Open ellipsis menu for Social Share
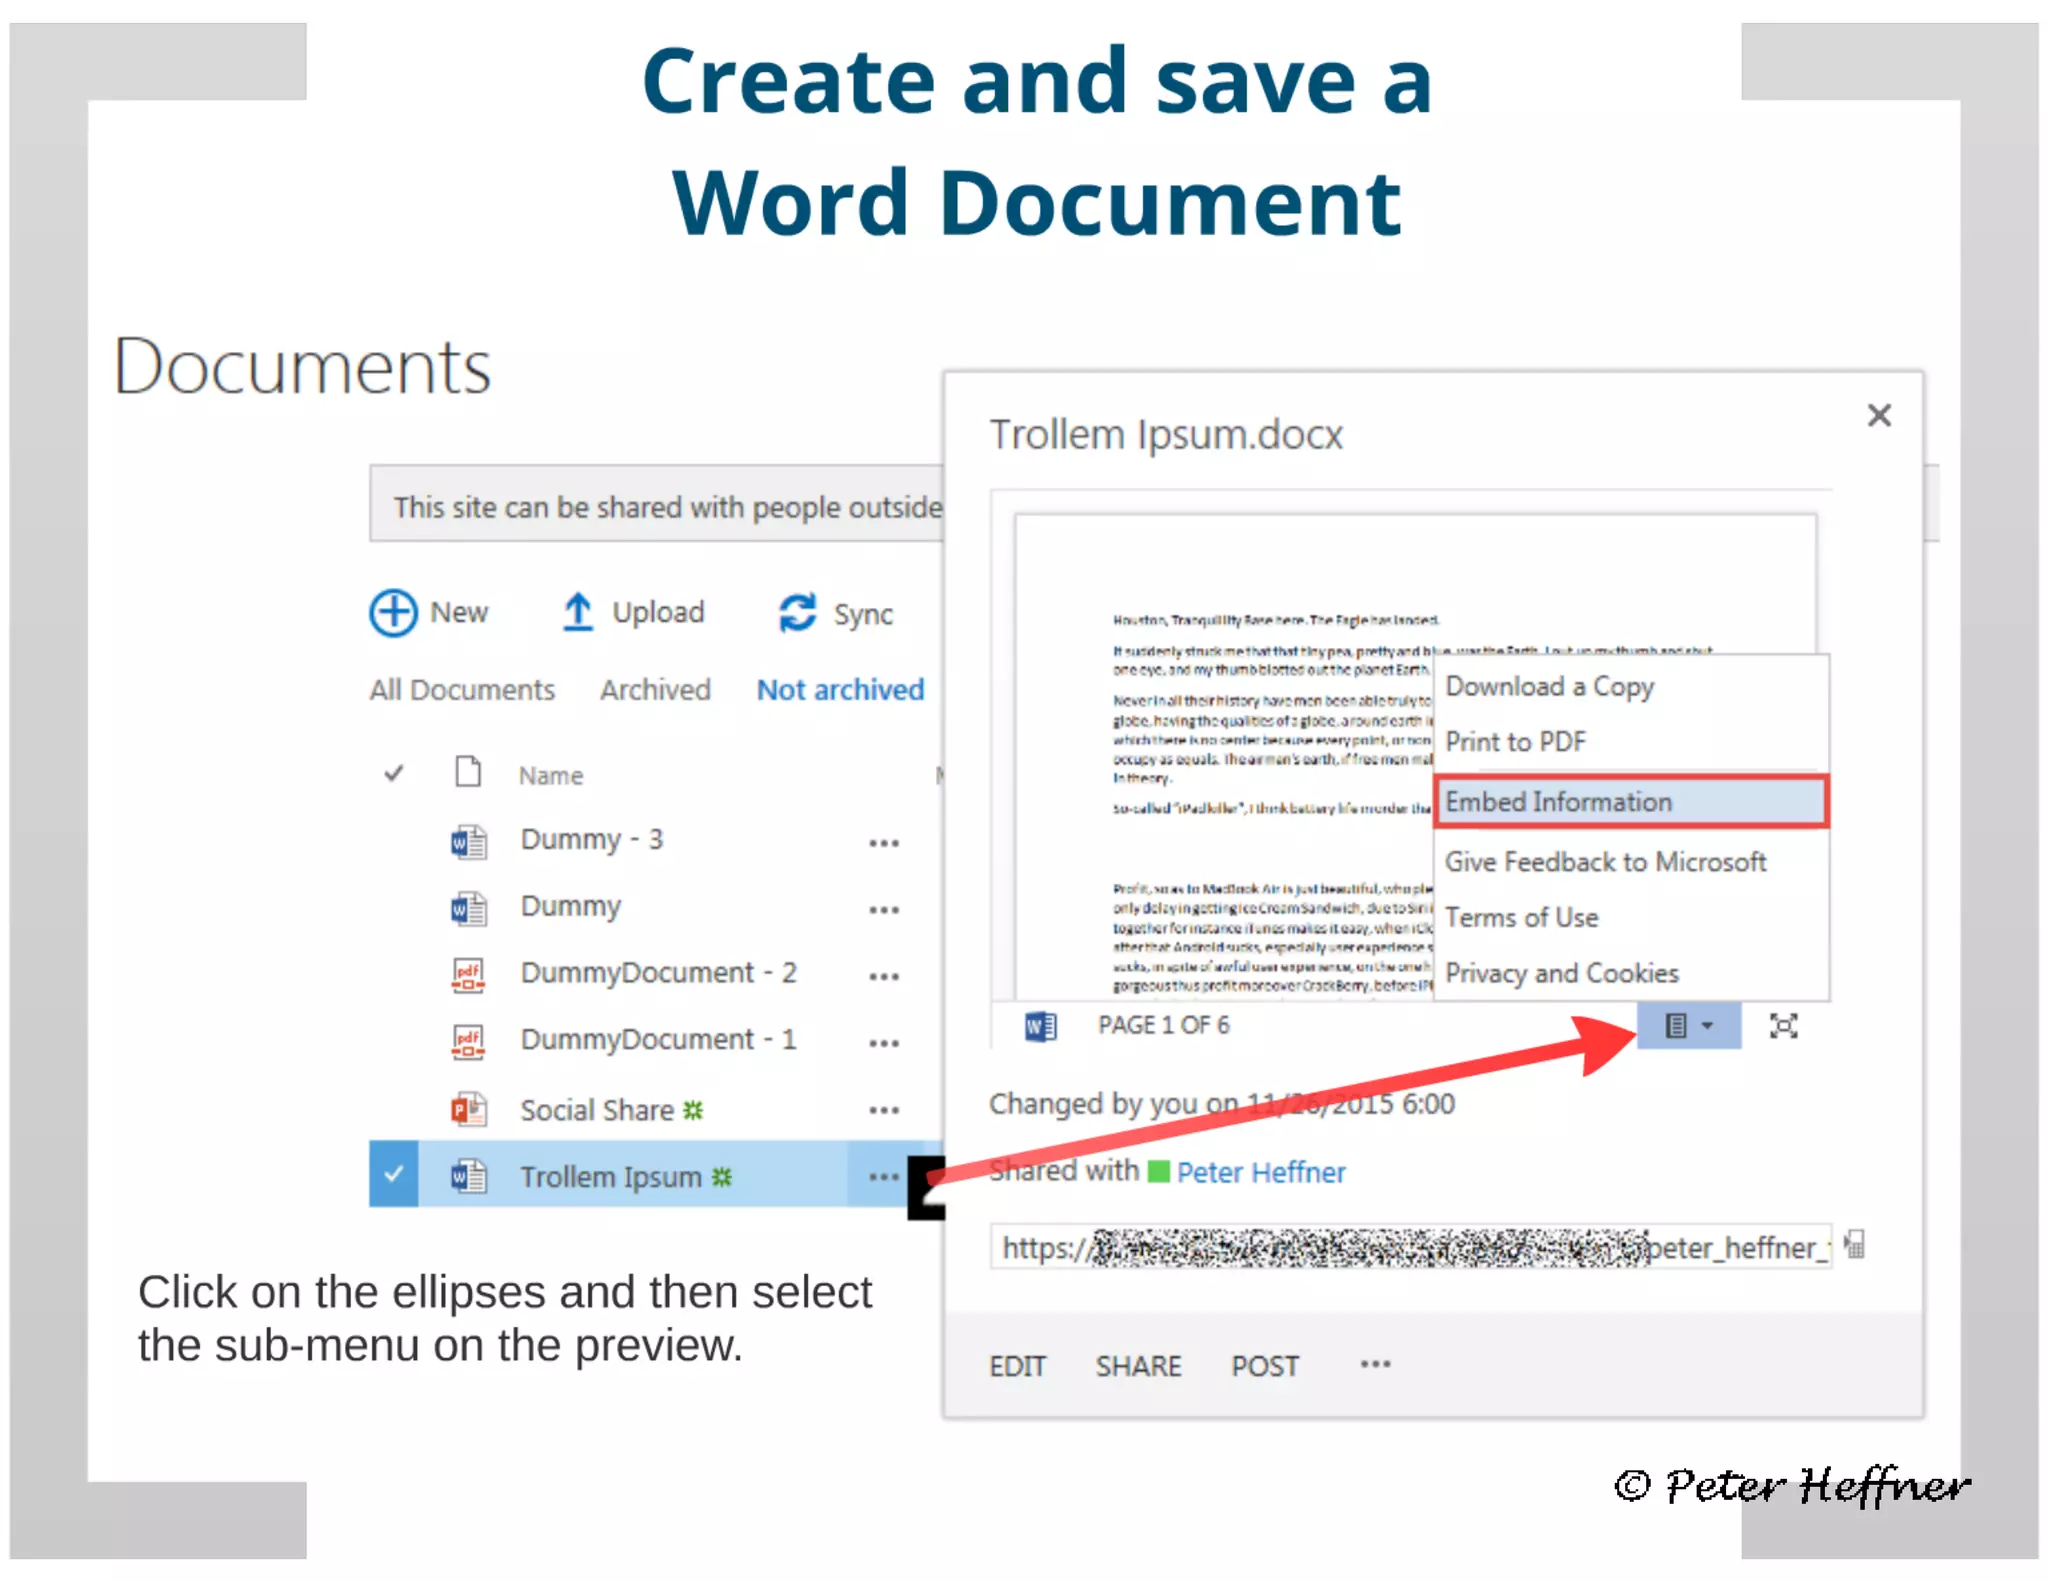 click(884, 1110)
